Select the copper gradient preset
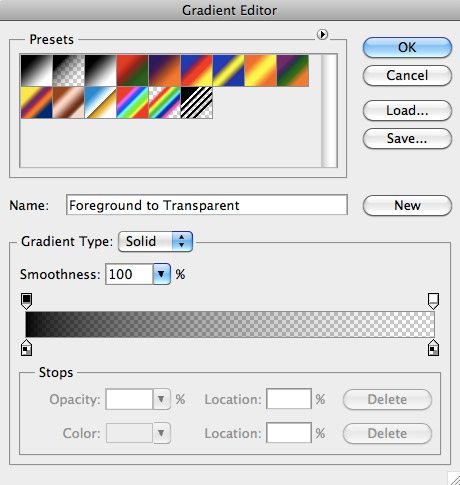Screen dimensions: 460x485 [69, 103]
